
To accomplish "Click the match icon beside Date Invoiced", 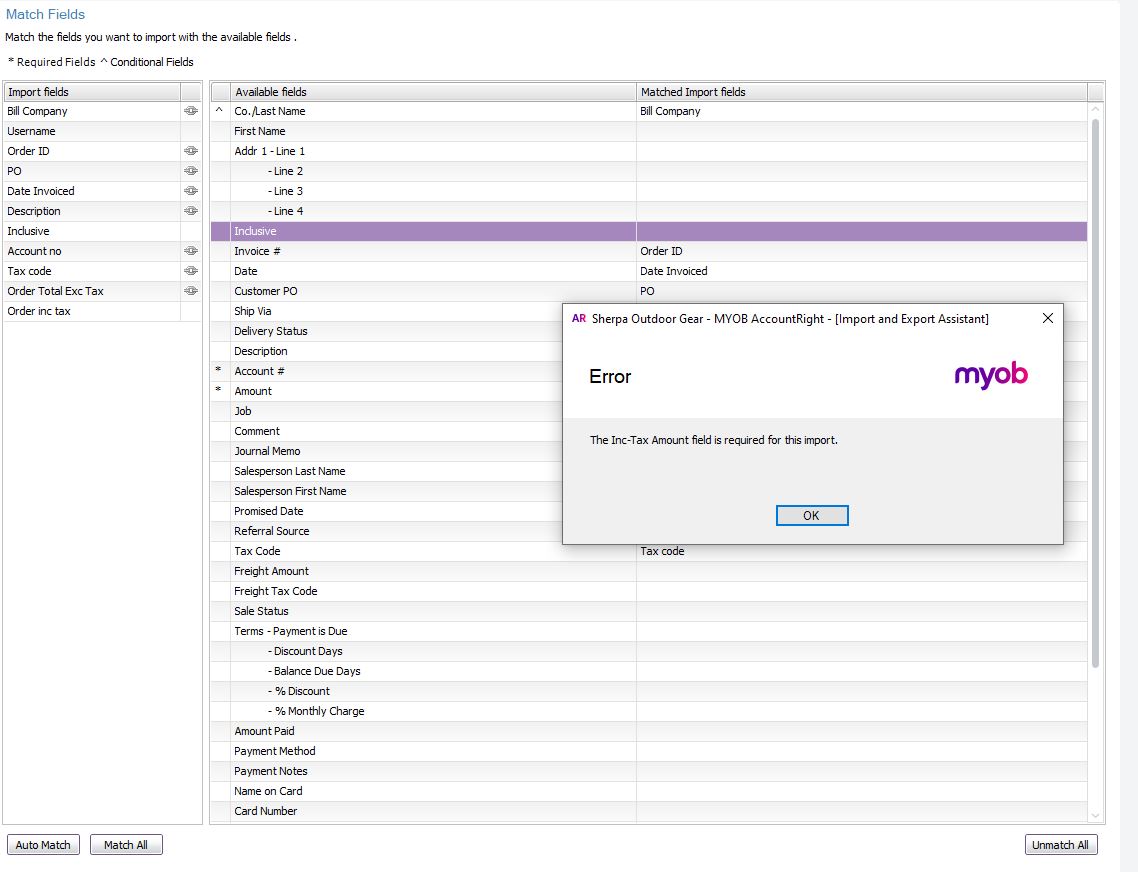I will [x=191, y=191].
